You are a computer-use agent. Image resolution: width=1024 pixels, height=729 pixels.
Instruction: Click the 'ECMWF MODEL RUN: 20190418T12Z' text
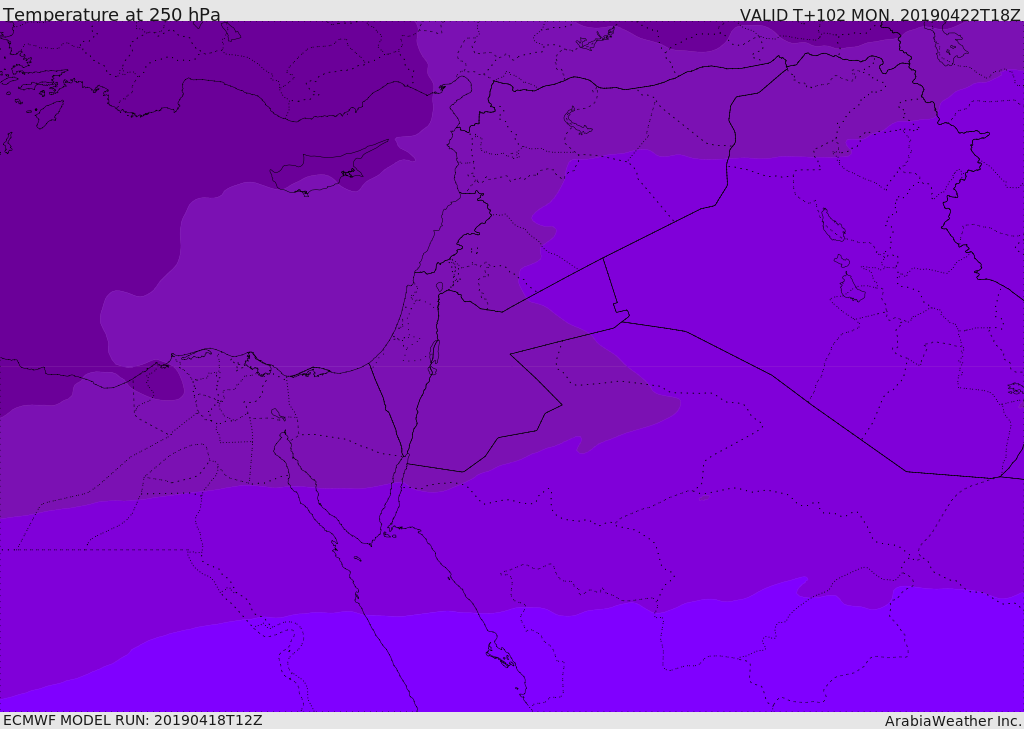(133, 720)
